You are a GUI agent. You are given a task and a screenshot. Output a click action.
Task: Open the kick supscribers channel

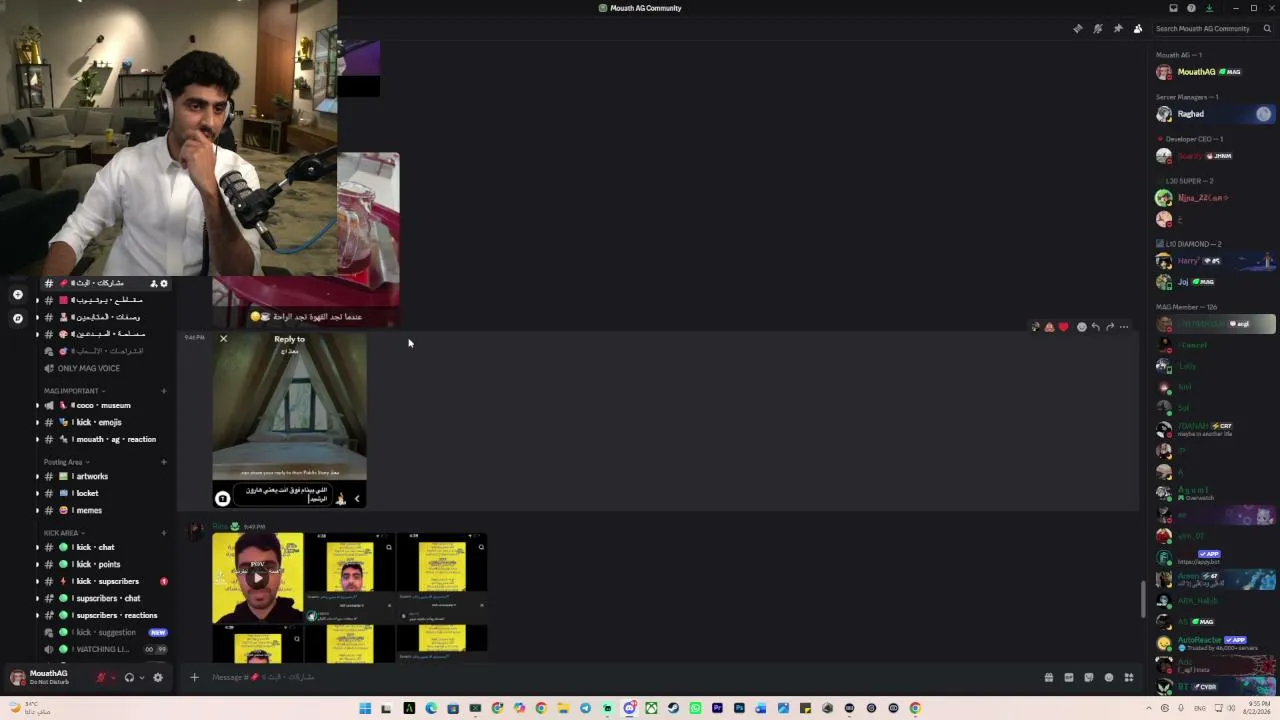(x=105, y=581)
